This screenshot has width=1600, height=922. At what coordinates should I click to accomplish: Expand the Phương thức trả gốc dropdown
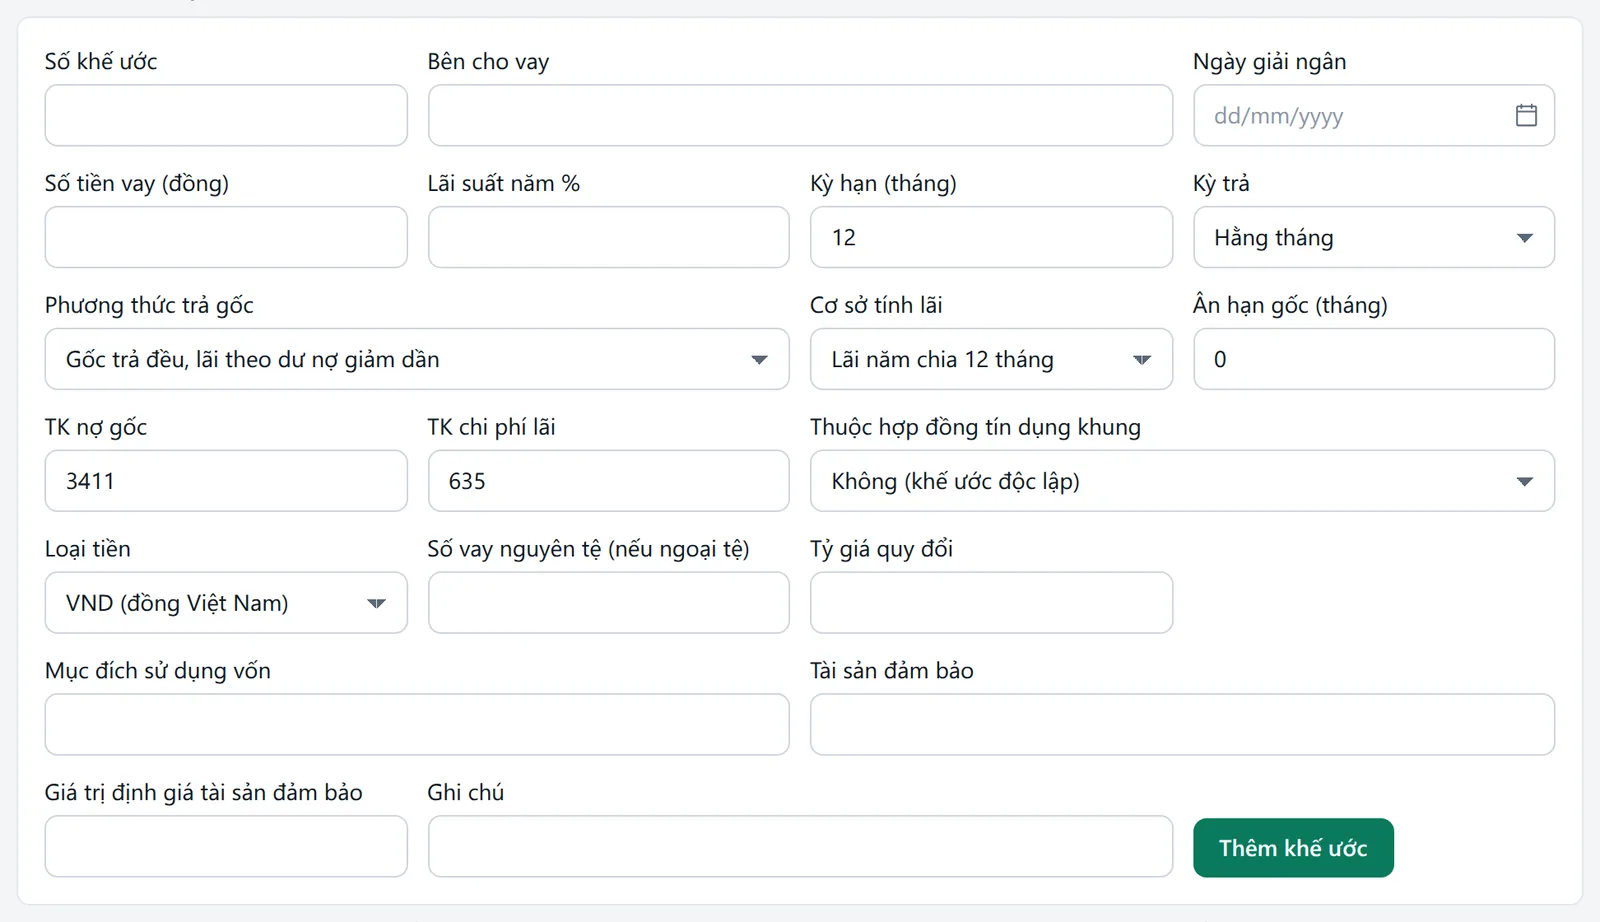(417, 359)
